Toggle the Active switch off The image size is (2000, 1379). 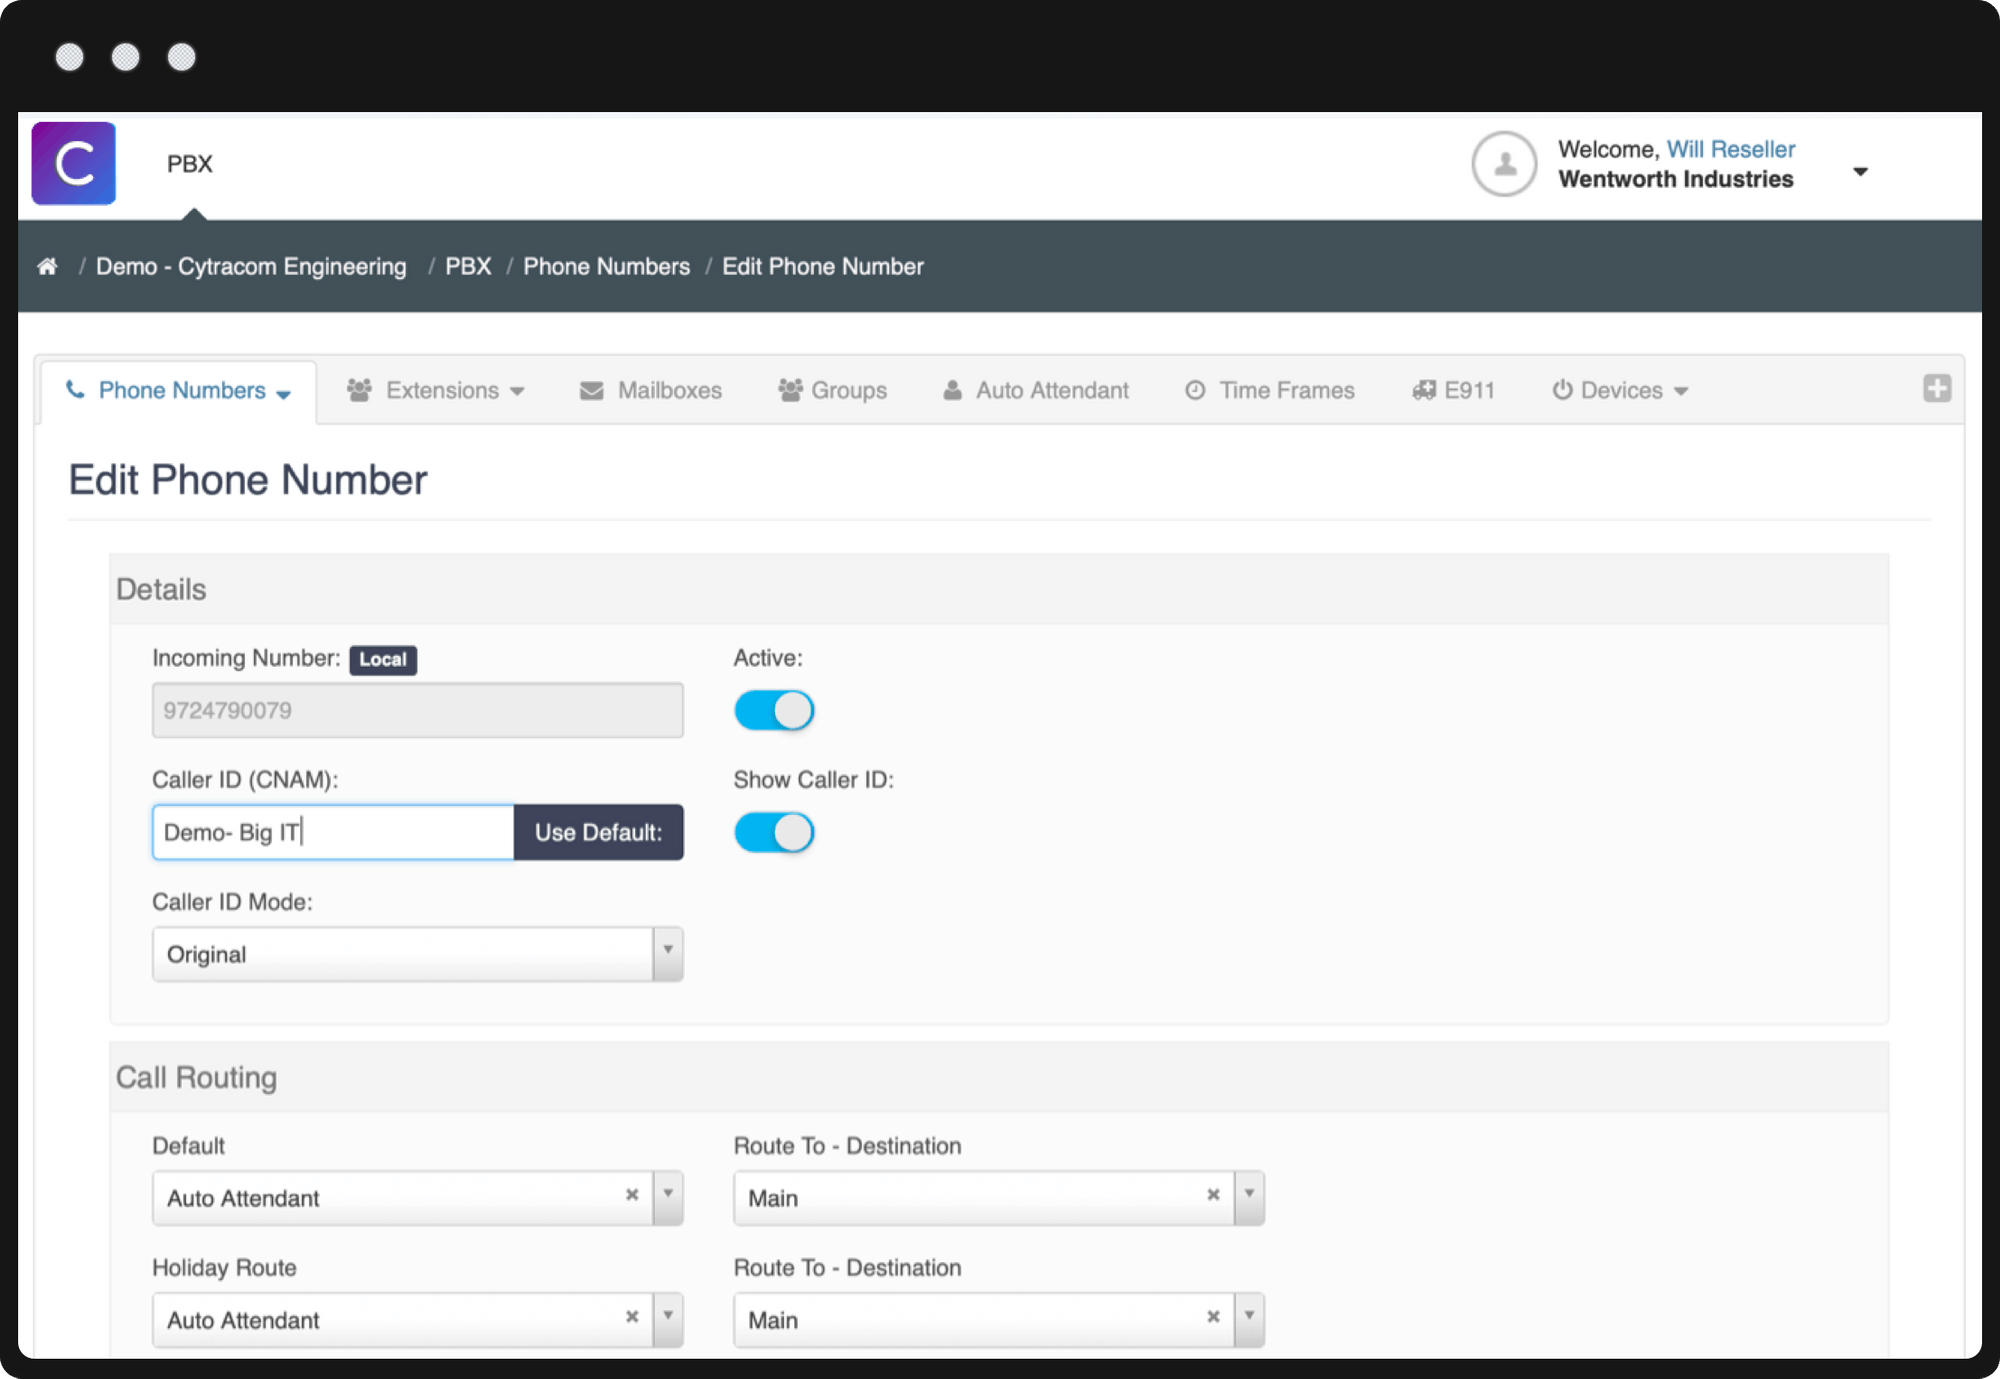774,711
